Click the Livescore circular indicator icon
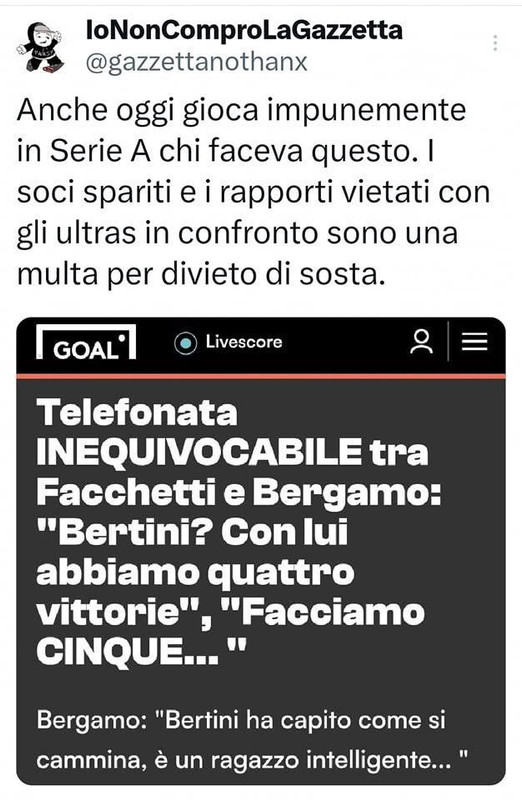The image size is (522, 800). (x=185, y=343)
